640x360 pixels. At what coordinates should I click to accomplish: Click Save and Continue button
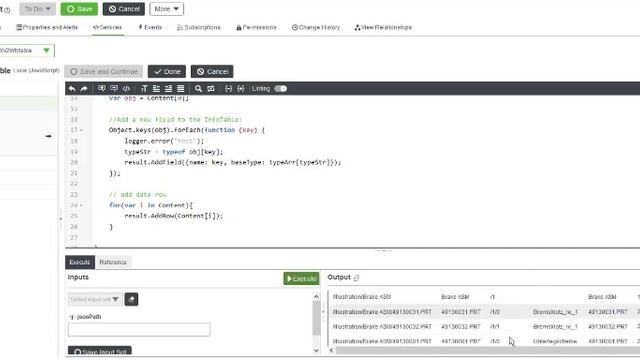(104, 71)
